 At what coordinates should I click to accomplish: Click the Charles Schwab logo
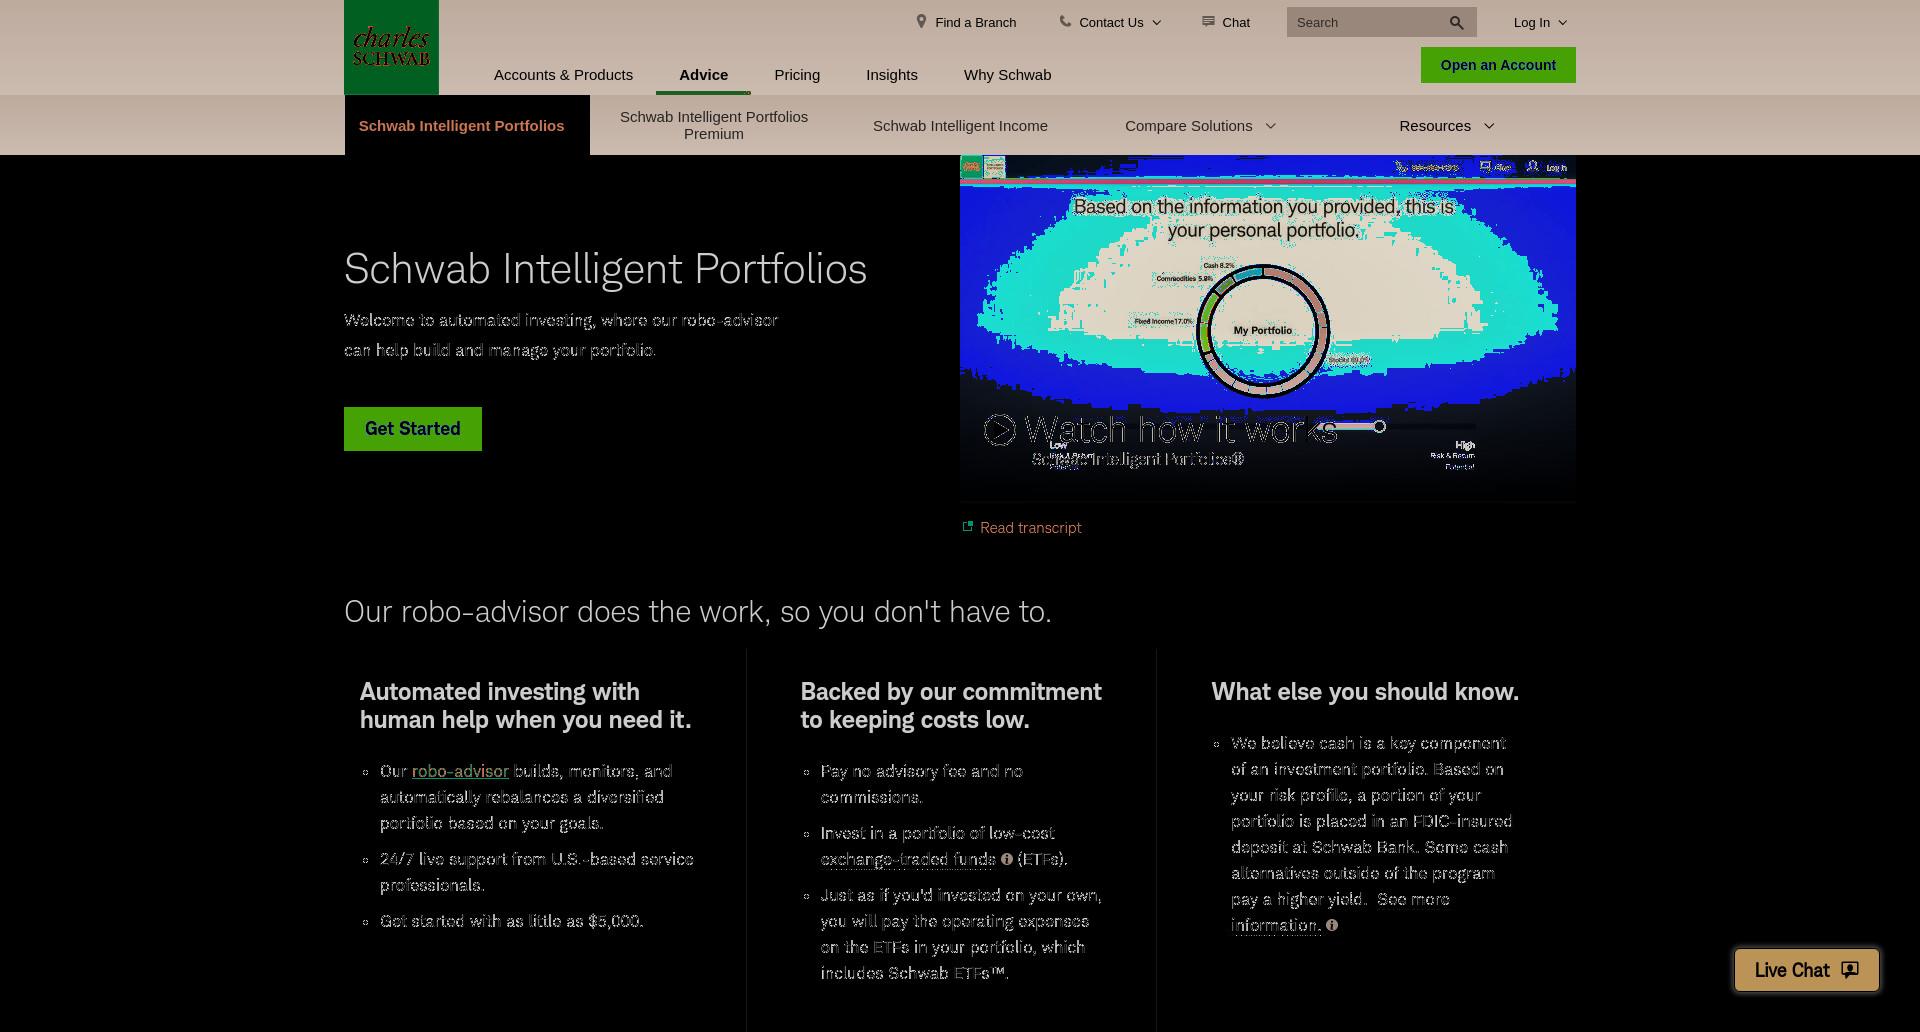pos(391,47)
